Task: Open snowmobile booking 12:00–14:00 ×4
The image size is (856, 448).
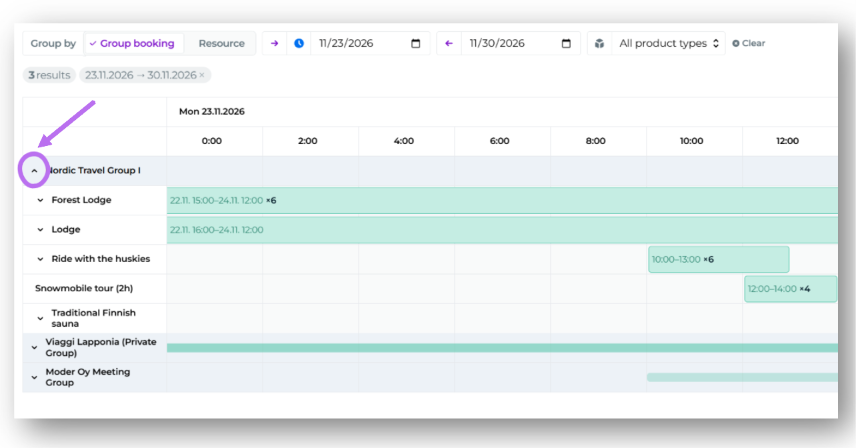Action: [790, 289]
